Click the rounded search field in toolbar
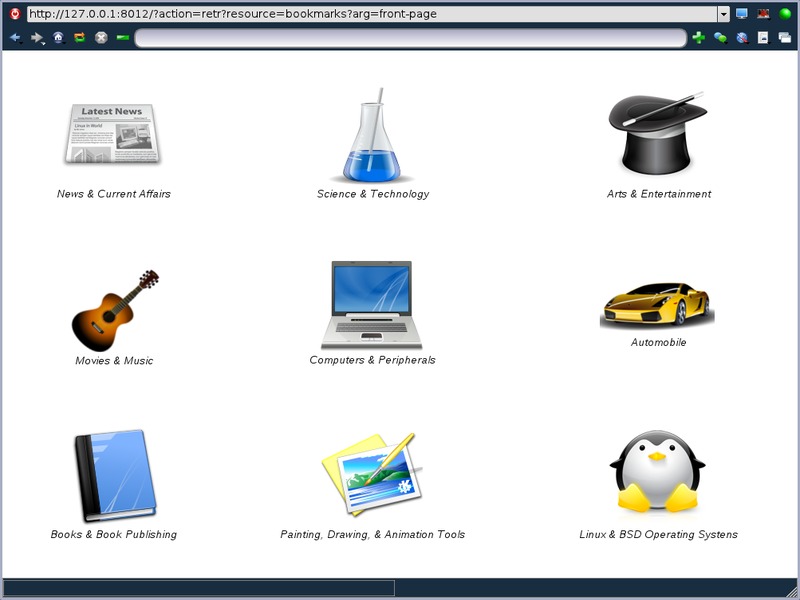 (x=410, y=38)
